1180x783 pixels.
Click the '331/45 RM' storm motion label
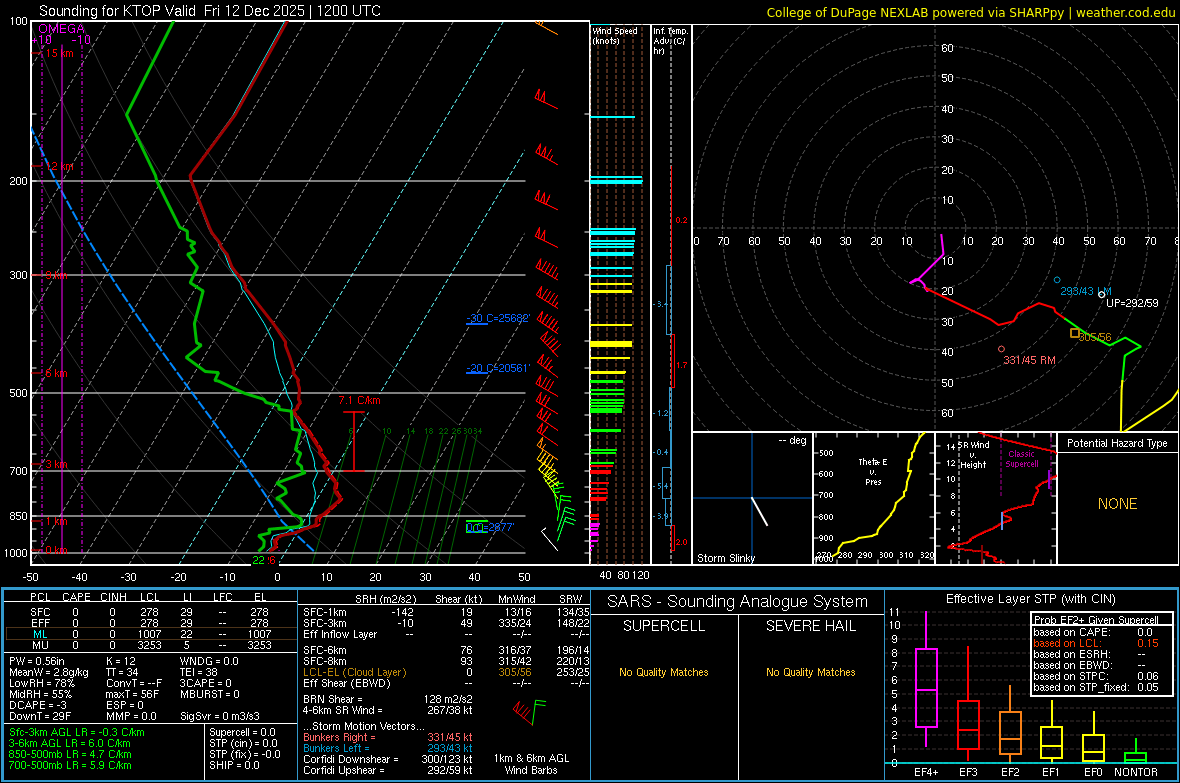1029,360
